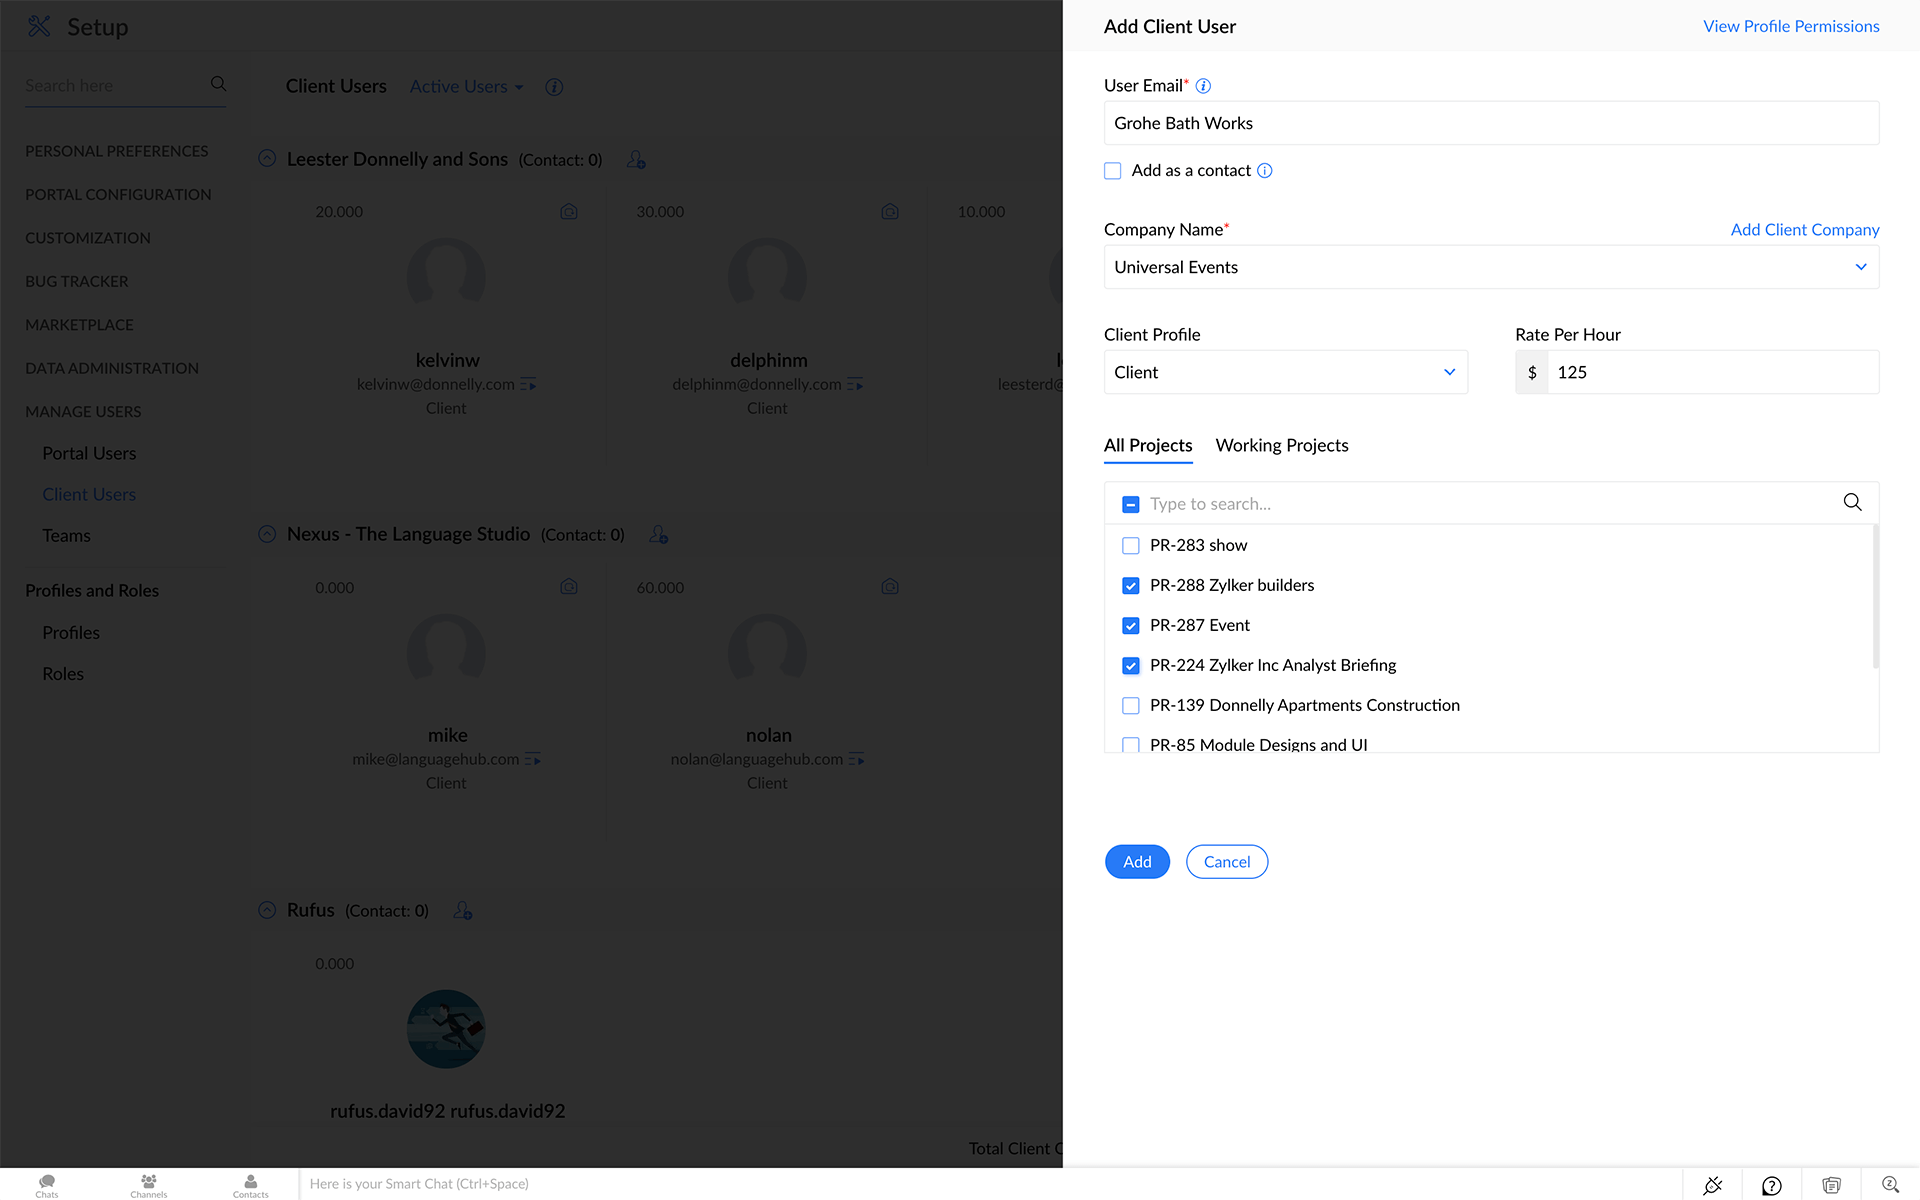1920x1200 pixels.
Task: Open the Client Profile dropdown
Action: (1285, 372)
